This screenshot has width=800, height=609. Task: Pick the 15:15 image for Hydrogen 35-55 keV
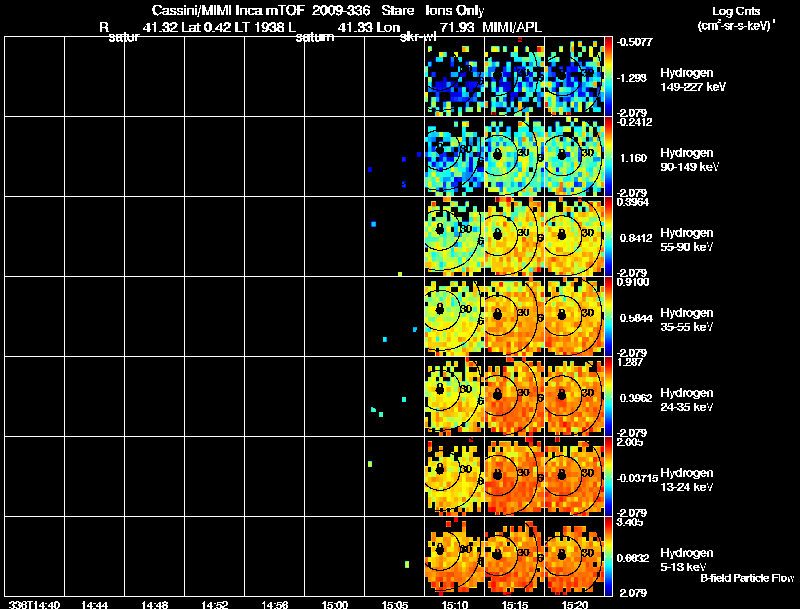pos(514,317)
